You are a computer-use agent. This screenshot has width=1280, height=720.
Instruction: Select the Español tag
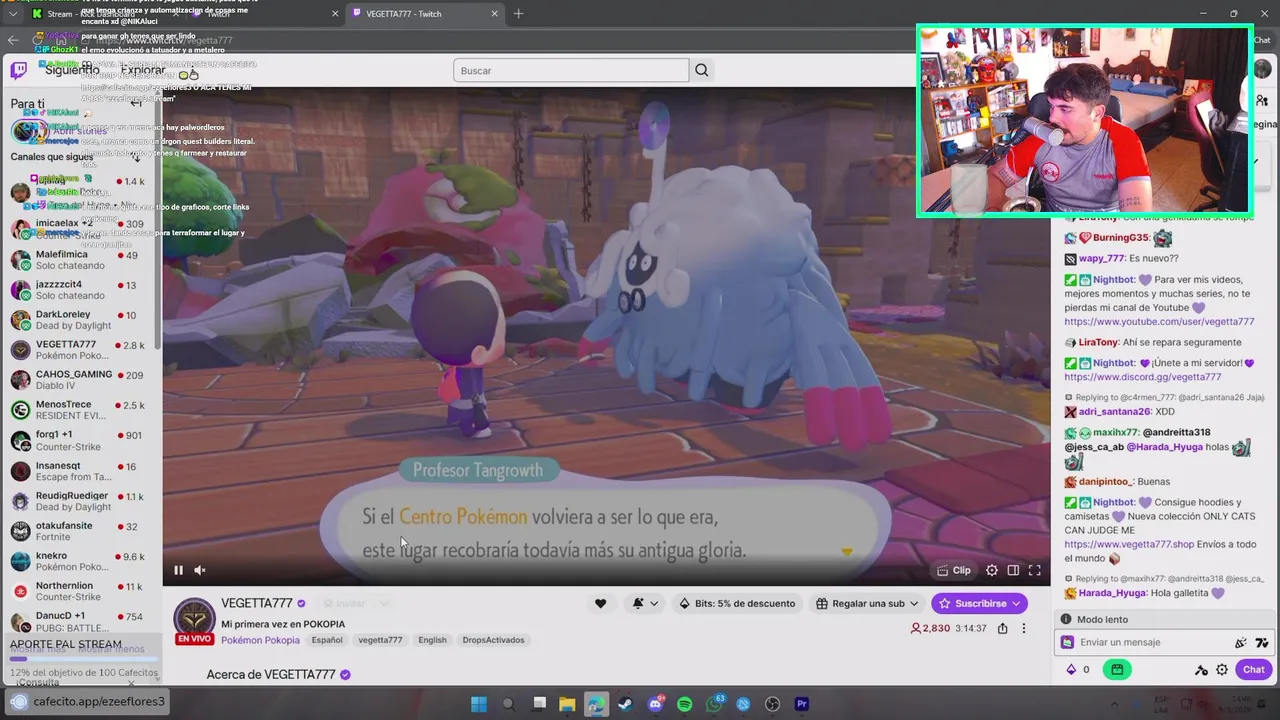coord(327,640)
